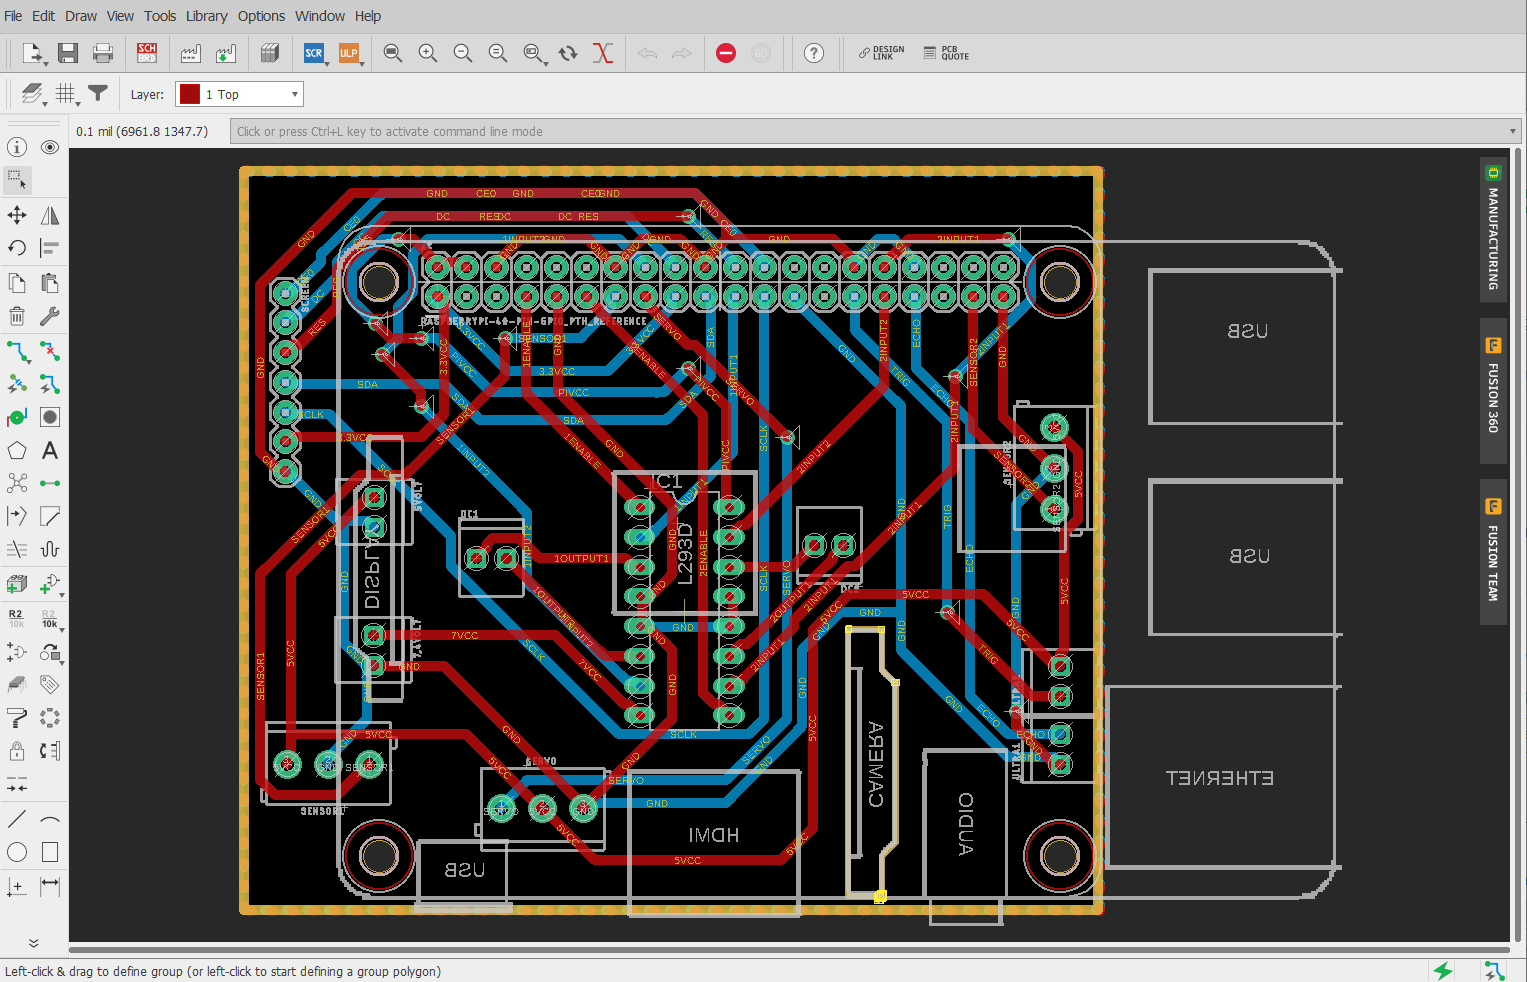The height and width of the screenshot is (982, 1527).
Task: Activate the Ripup tool
Action: [x=49, y=351]
